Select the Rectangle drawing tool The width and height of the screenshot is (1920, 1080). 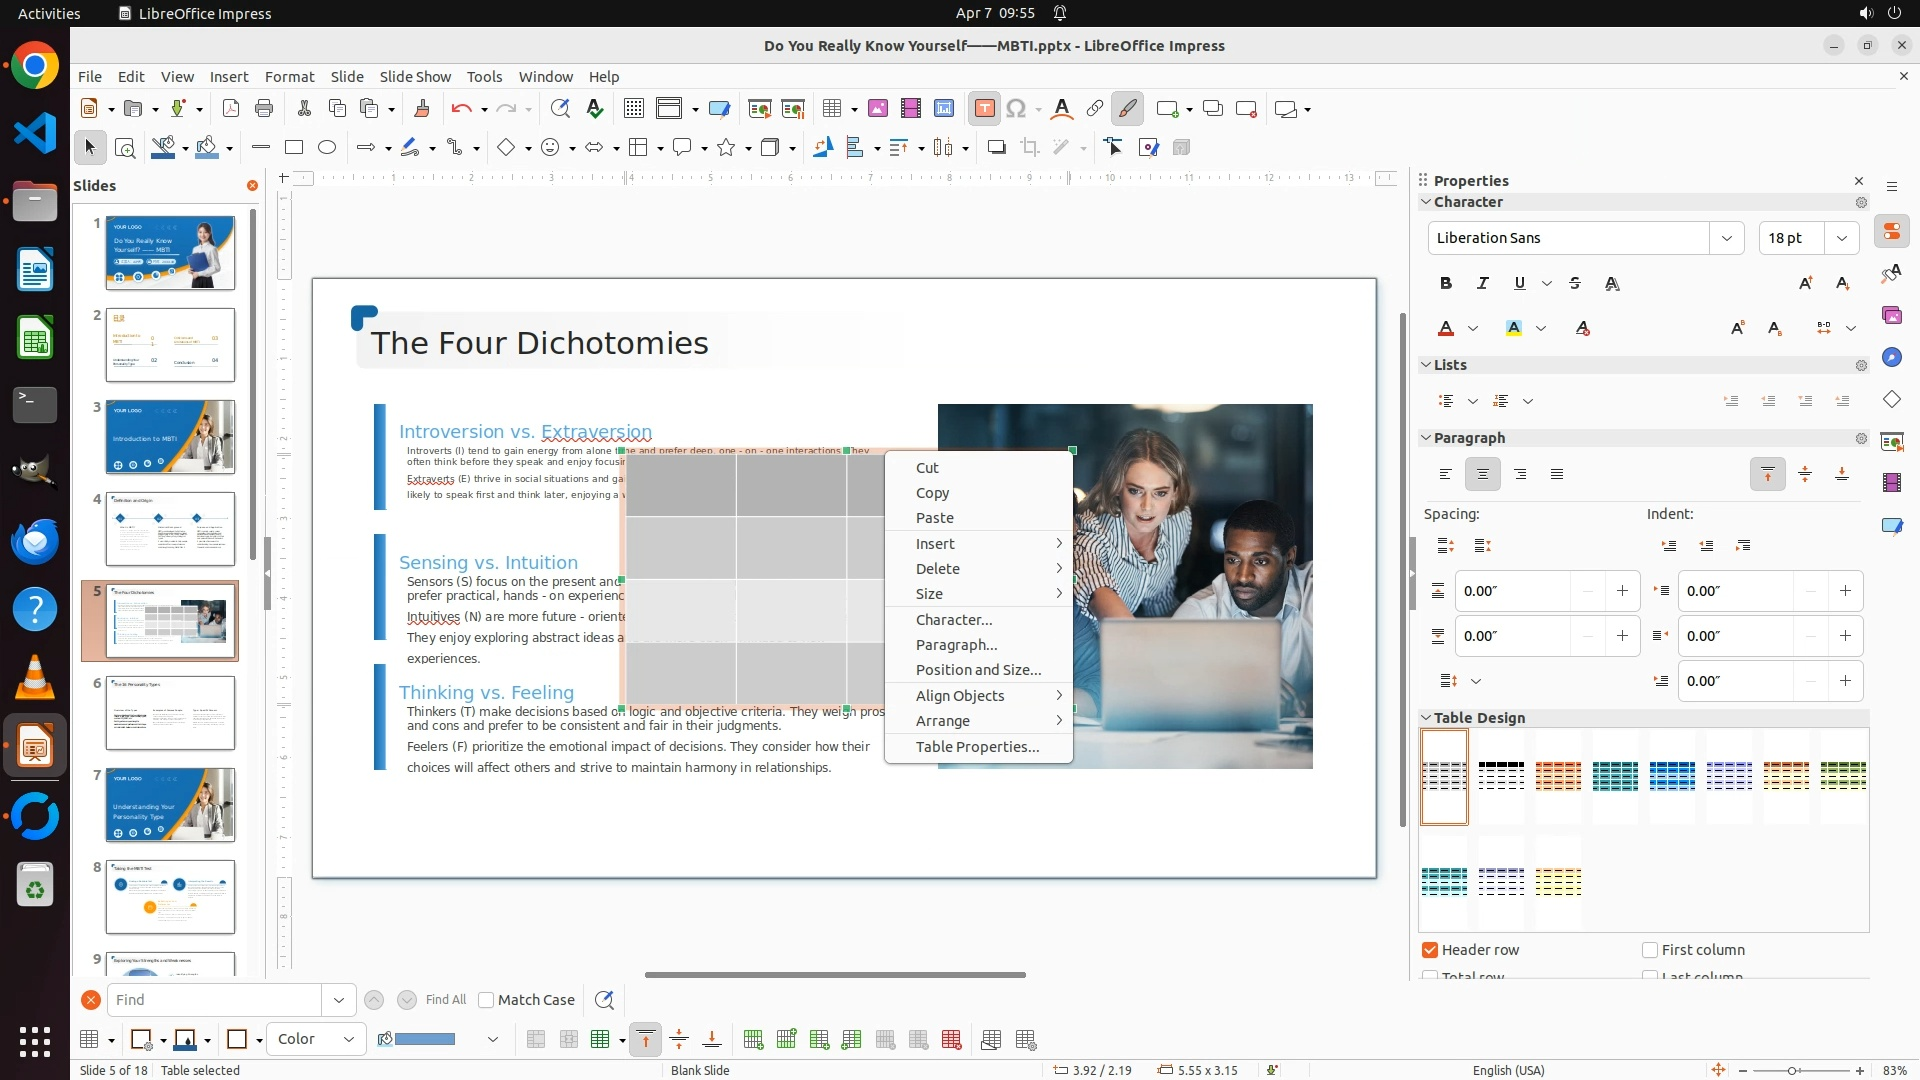294,148
